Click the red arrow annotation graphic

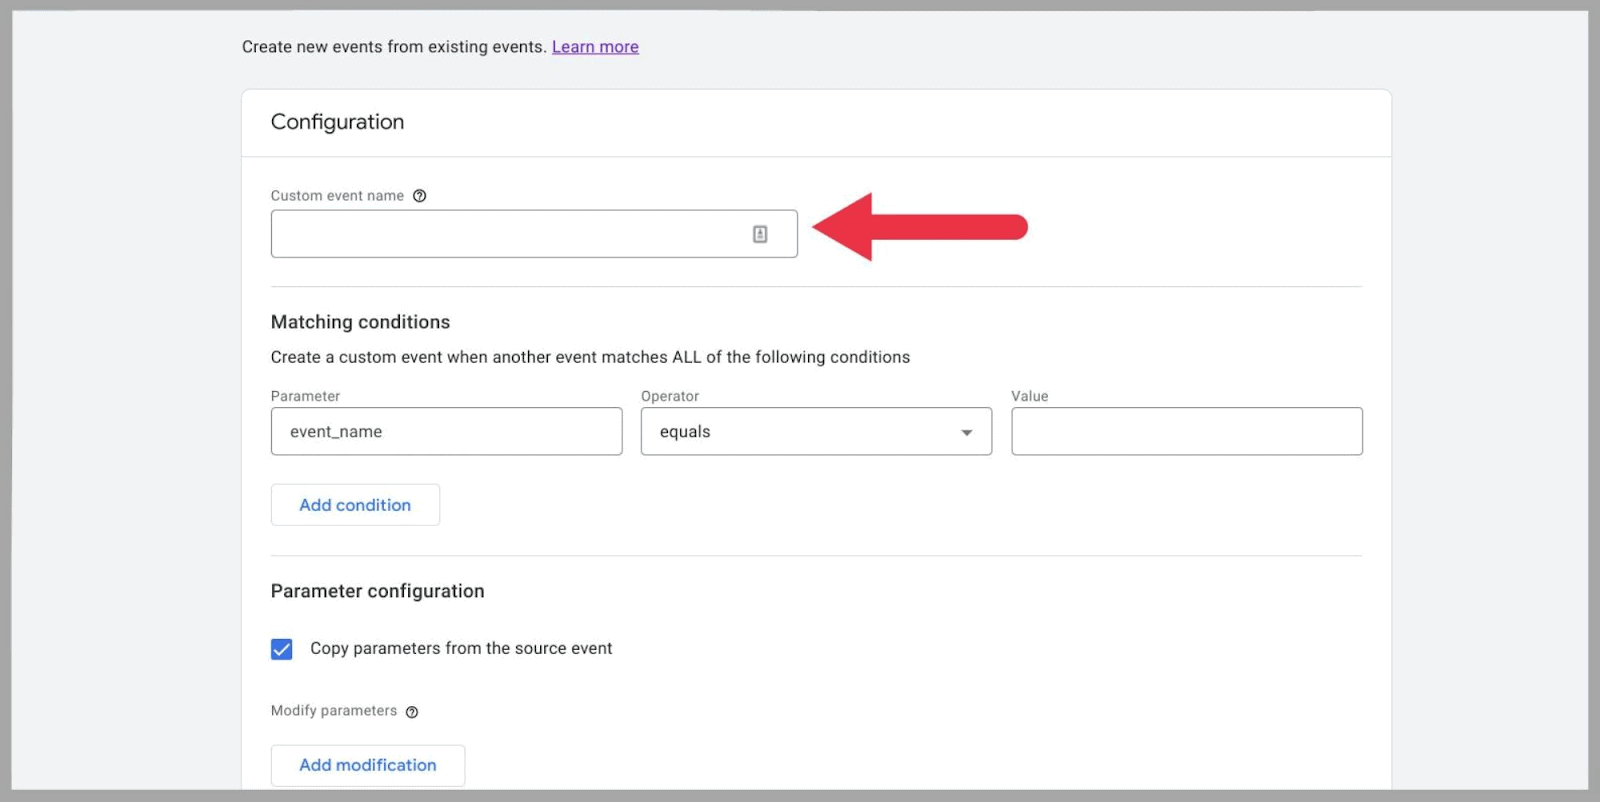[x=919, y=227]
